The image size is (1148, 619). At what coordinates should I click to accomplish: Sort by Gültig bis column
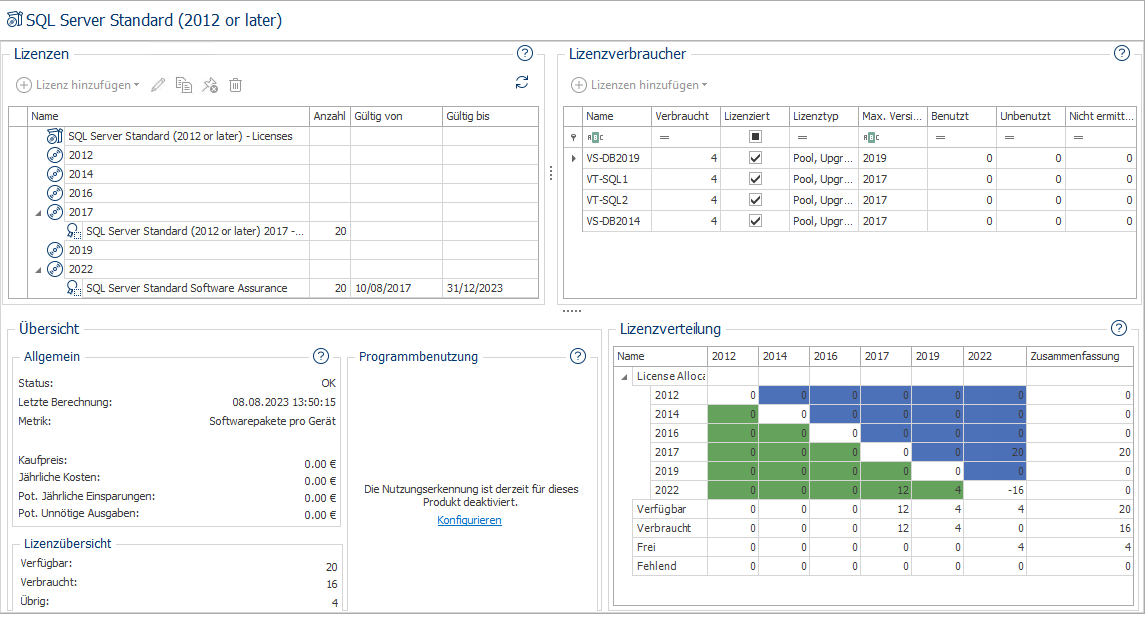[491, 116]
